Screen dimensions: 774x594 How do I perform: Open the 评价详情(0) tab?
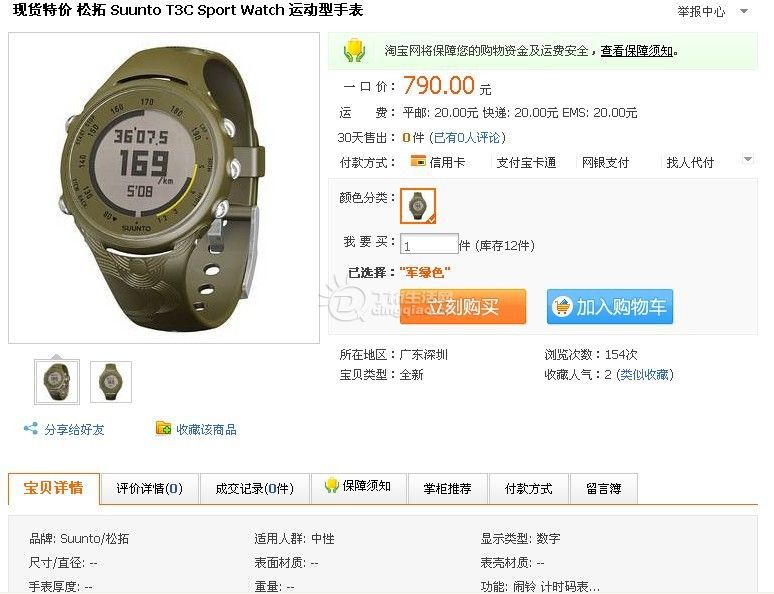point(150,488)
